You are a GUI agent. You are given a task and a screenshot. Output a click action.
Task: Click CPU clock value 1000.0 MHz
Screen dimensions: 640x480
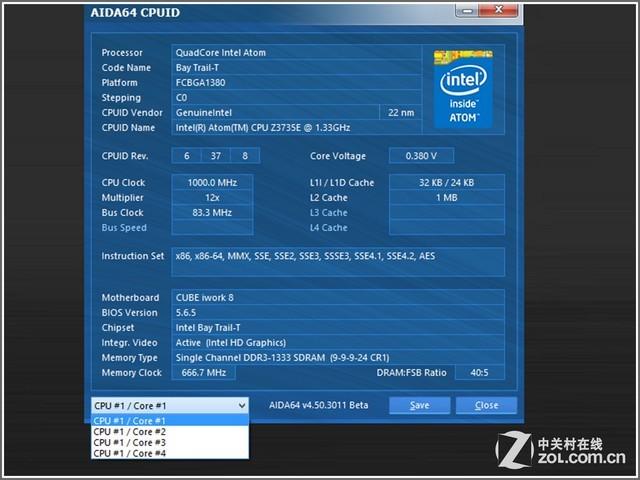pyautogui.click(x=212, y=183)
